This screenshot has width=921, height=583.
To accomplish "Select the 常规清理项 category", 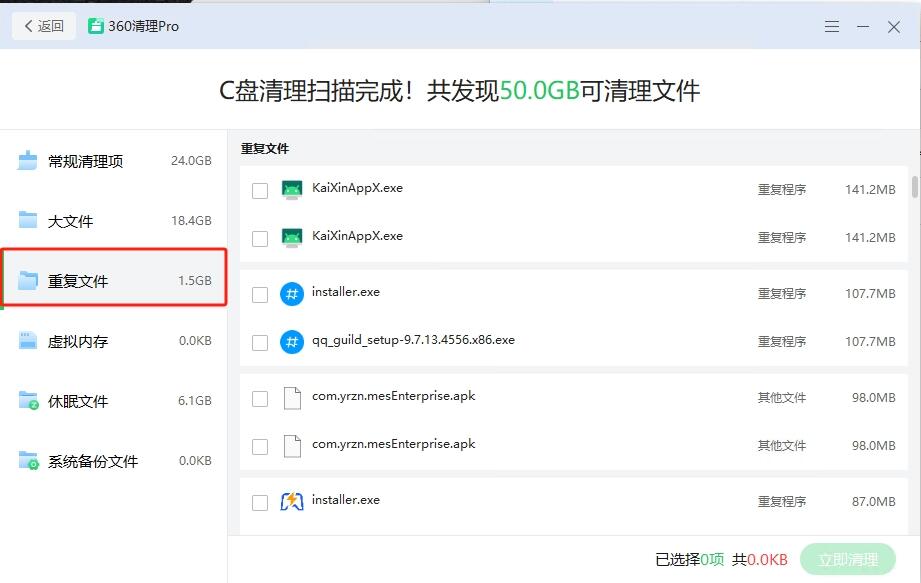I will [114, 161].
